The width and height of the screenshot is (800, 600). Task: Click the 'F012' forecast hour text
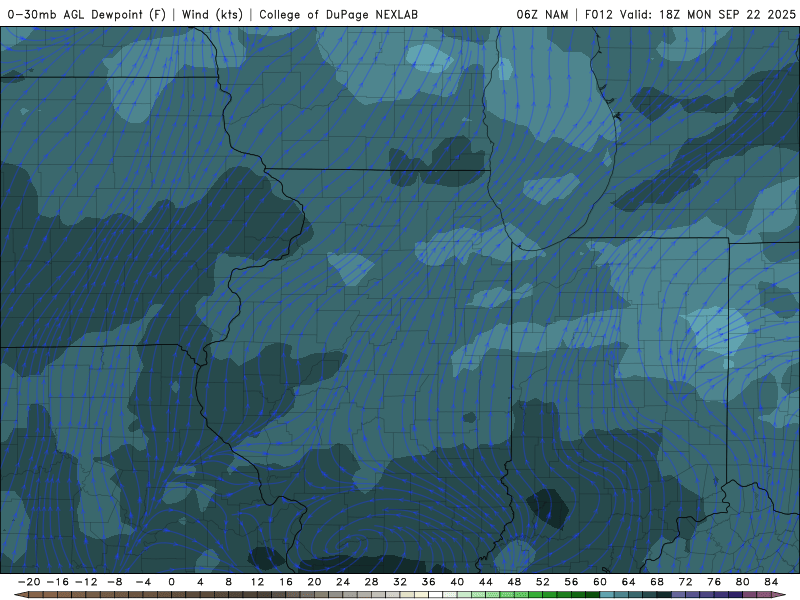598,14
